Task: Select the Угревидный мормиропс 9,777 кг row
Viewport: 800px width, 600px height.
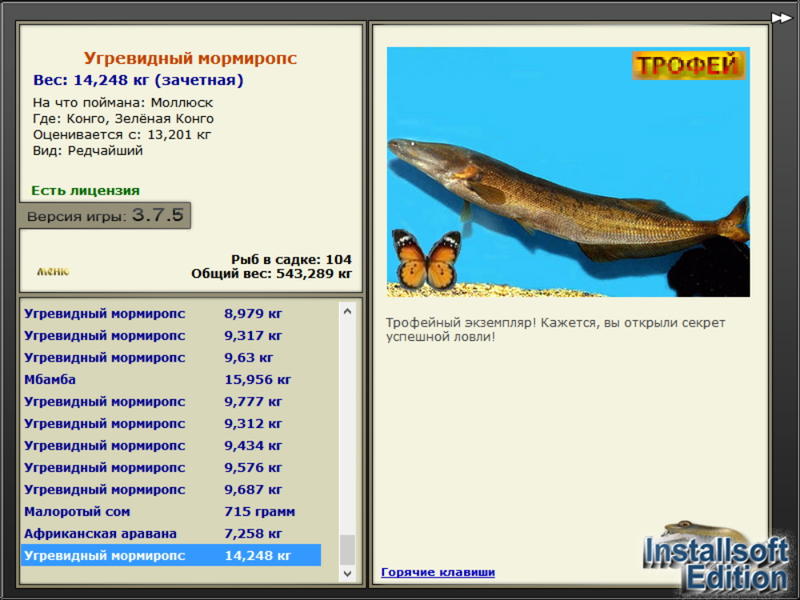Action: [x=171, y=401]
